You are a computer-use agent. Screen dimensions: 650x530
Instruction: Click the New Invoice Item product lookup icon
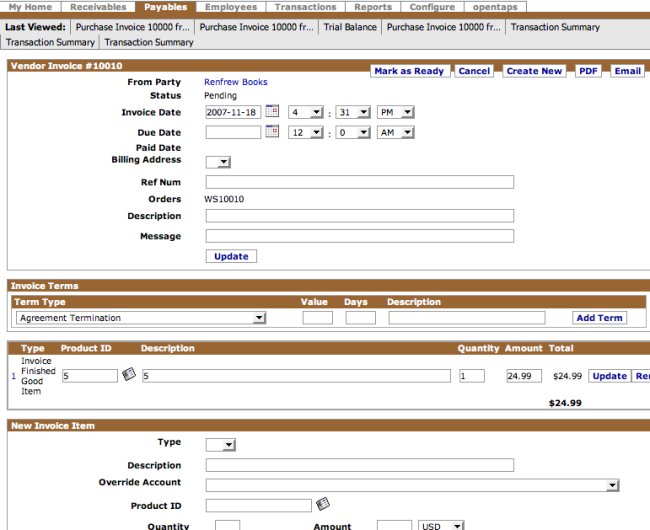coord(322,504)
